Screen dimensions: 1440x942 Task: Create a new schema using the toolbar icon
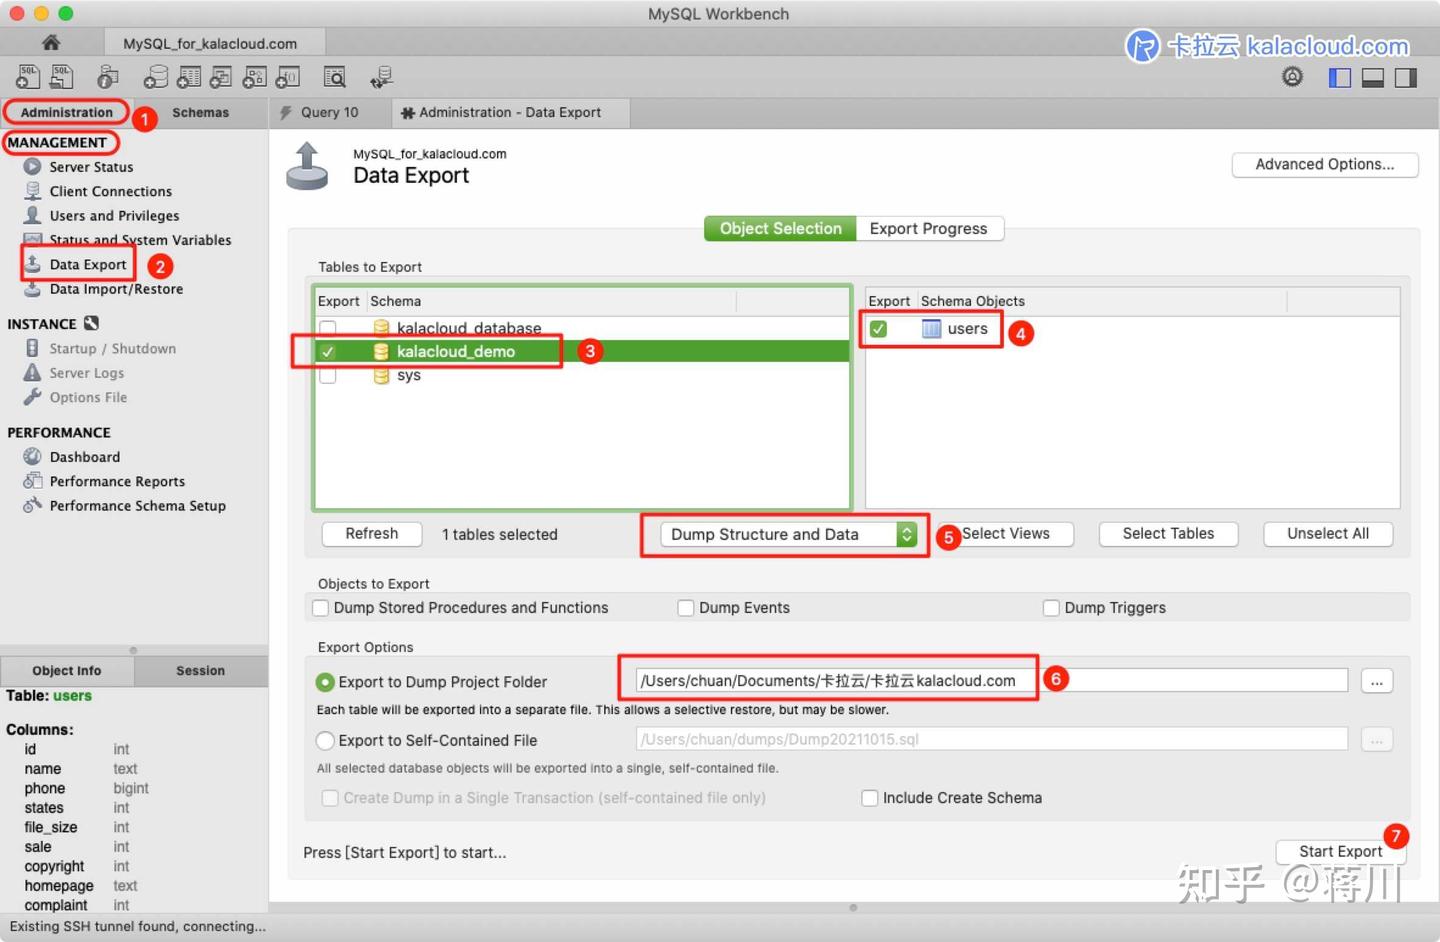[155, 77]
